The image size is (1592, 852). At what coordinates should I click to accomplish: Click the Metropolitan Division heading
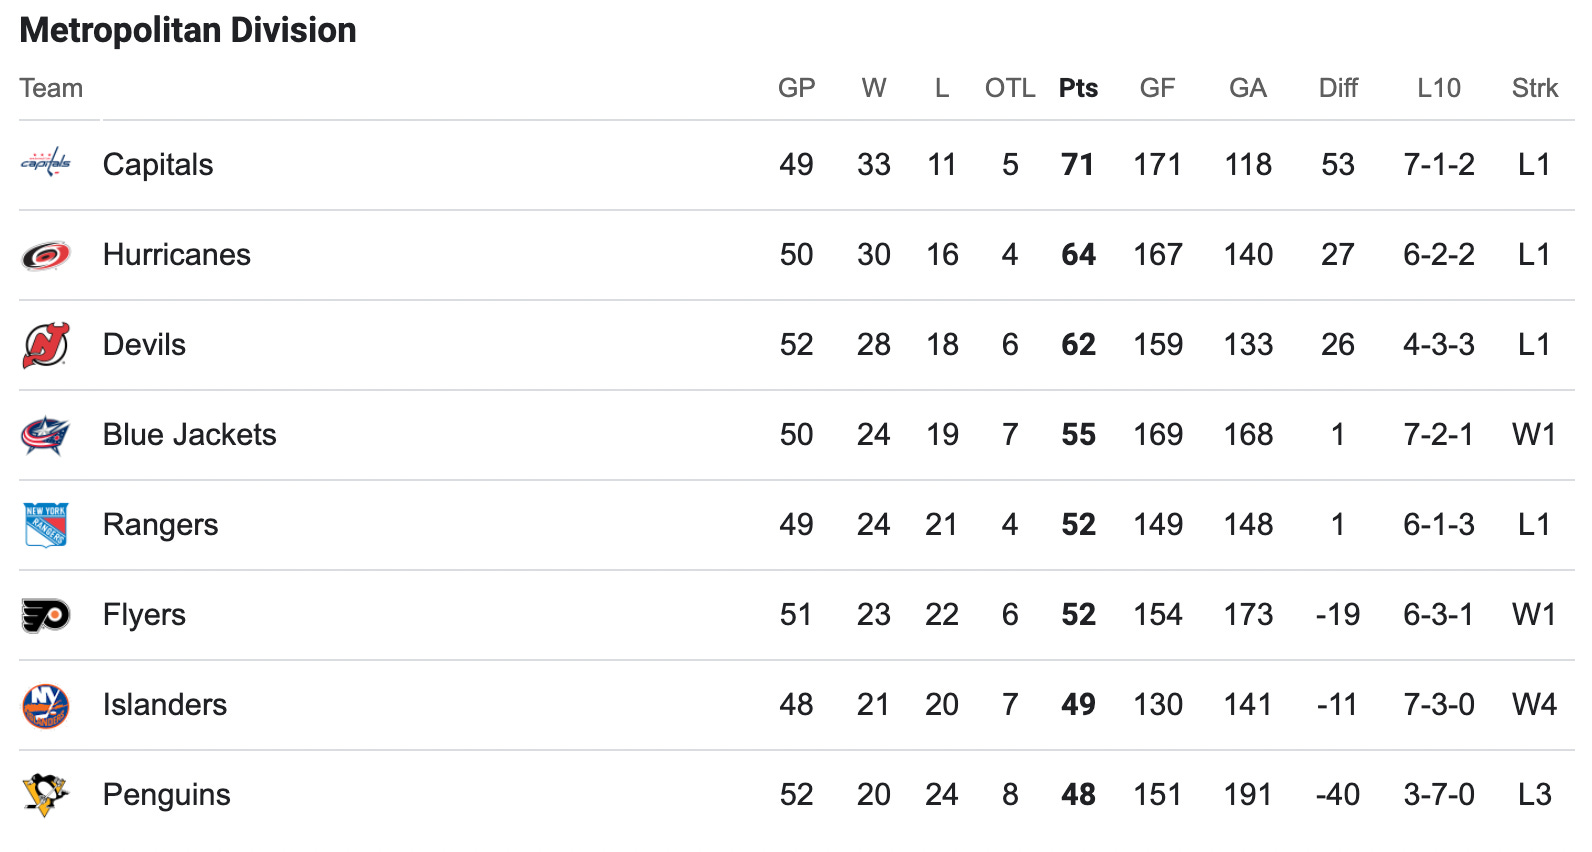pyautogui.click(x=188, y=30)
